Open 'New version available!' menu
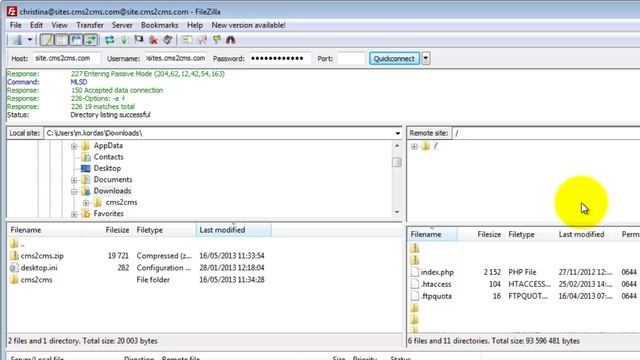The width and height of the screenshot is (640, 360). tap(249, 25)
